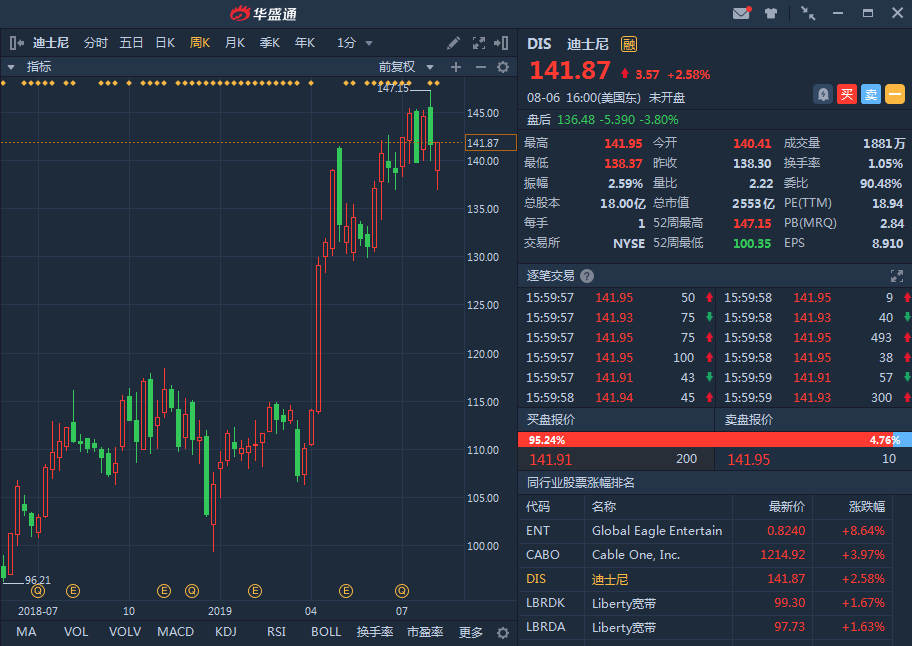Click the bid ask ratio bar
Screen dimensions: 912x646
715,440
